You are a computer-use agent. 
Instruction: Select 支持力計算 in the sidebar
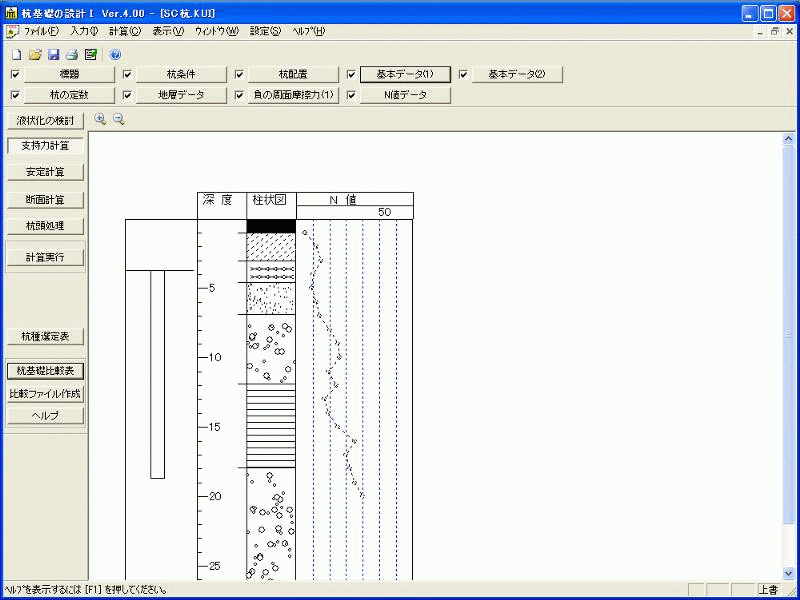[x=44, y=145]
